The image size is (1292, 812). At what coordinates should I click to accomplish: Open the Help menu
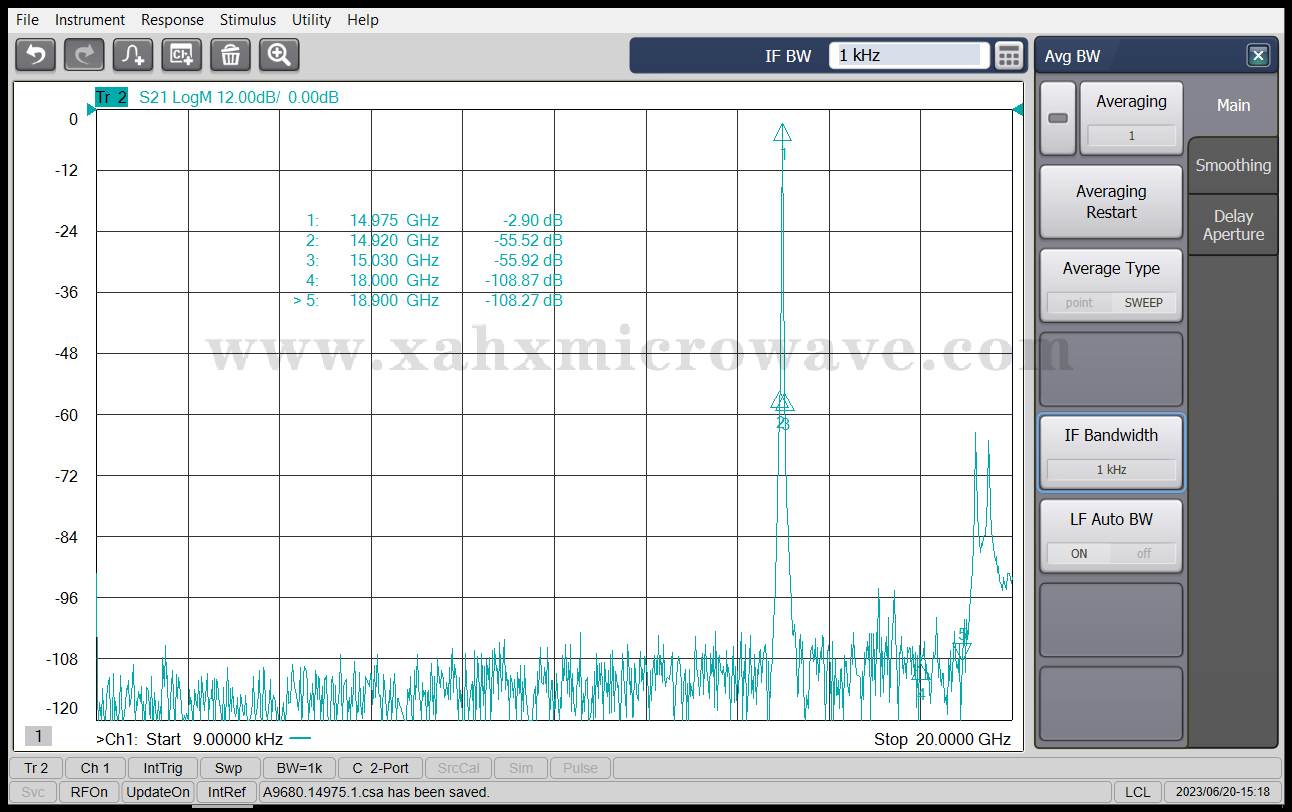(363, 20)
